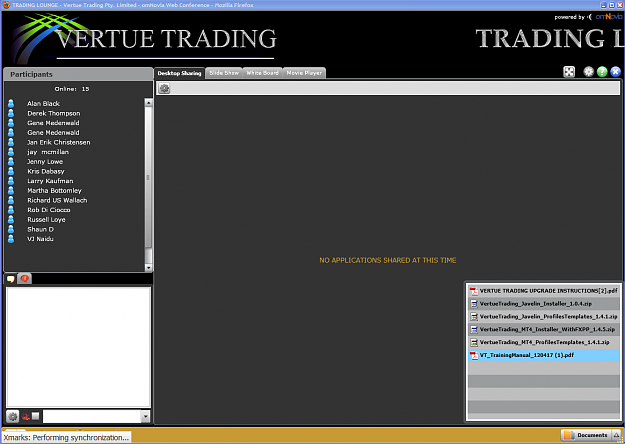This screenshot has height=444, width=625.
Task: Select participant name Kris Dabasy
Action: point(46,171)
